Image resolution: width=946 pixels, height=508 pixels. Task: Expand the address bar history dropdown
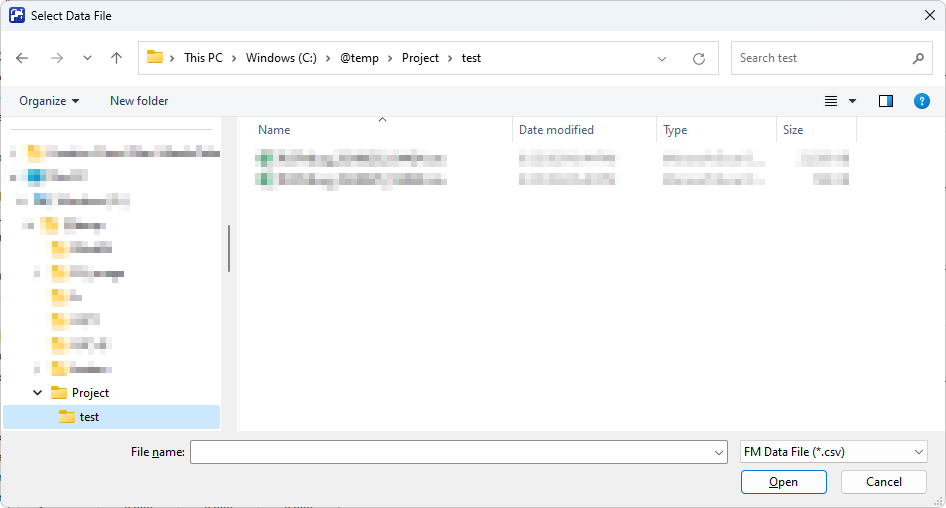pos(662,58)
